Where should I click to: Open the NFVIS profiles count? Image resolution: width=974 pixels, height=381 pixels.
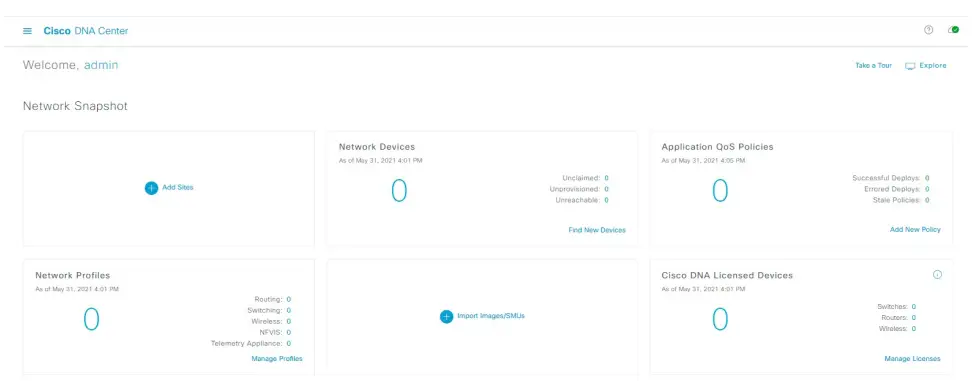tap(289, 333)
